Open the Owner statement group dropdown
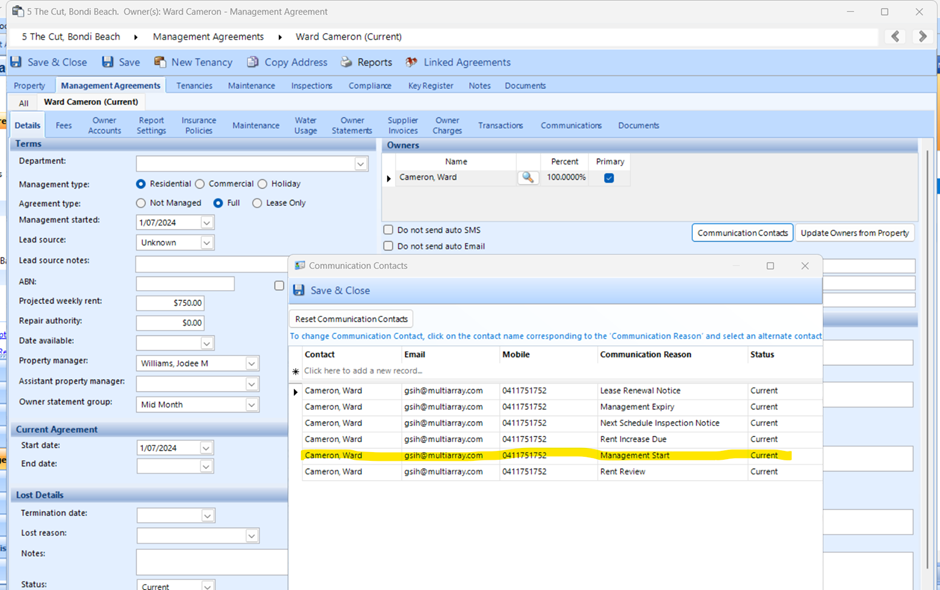This screenshot has width=940, height=590. tap(252, 405)
